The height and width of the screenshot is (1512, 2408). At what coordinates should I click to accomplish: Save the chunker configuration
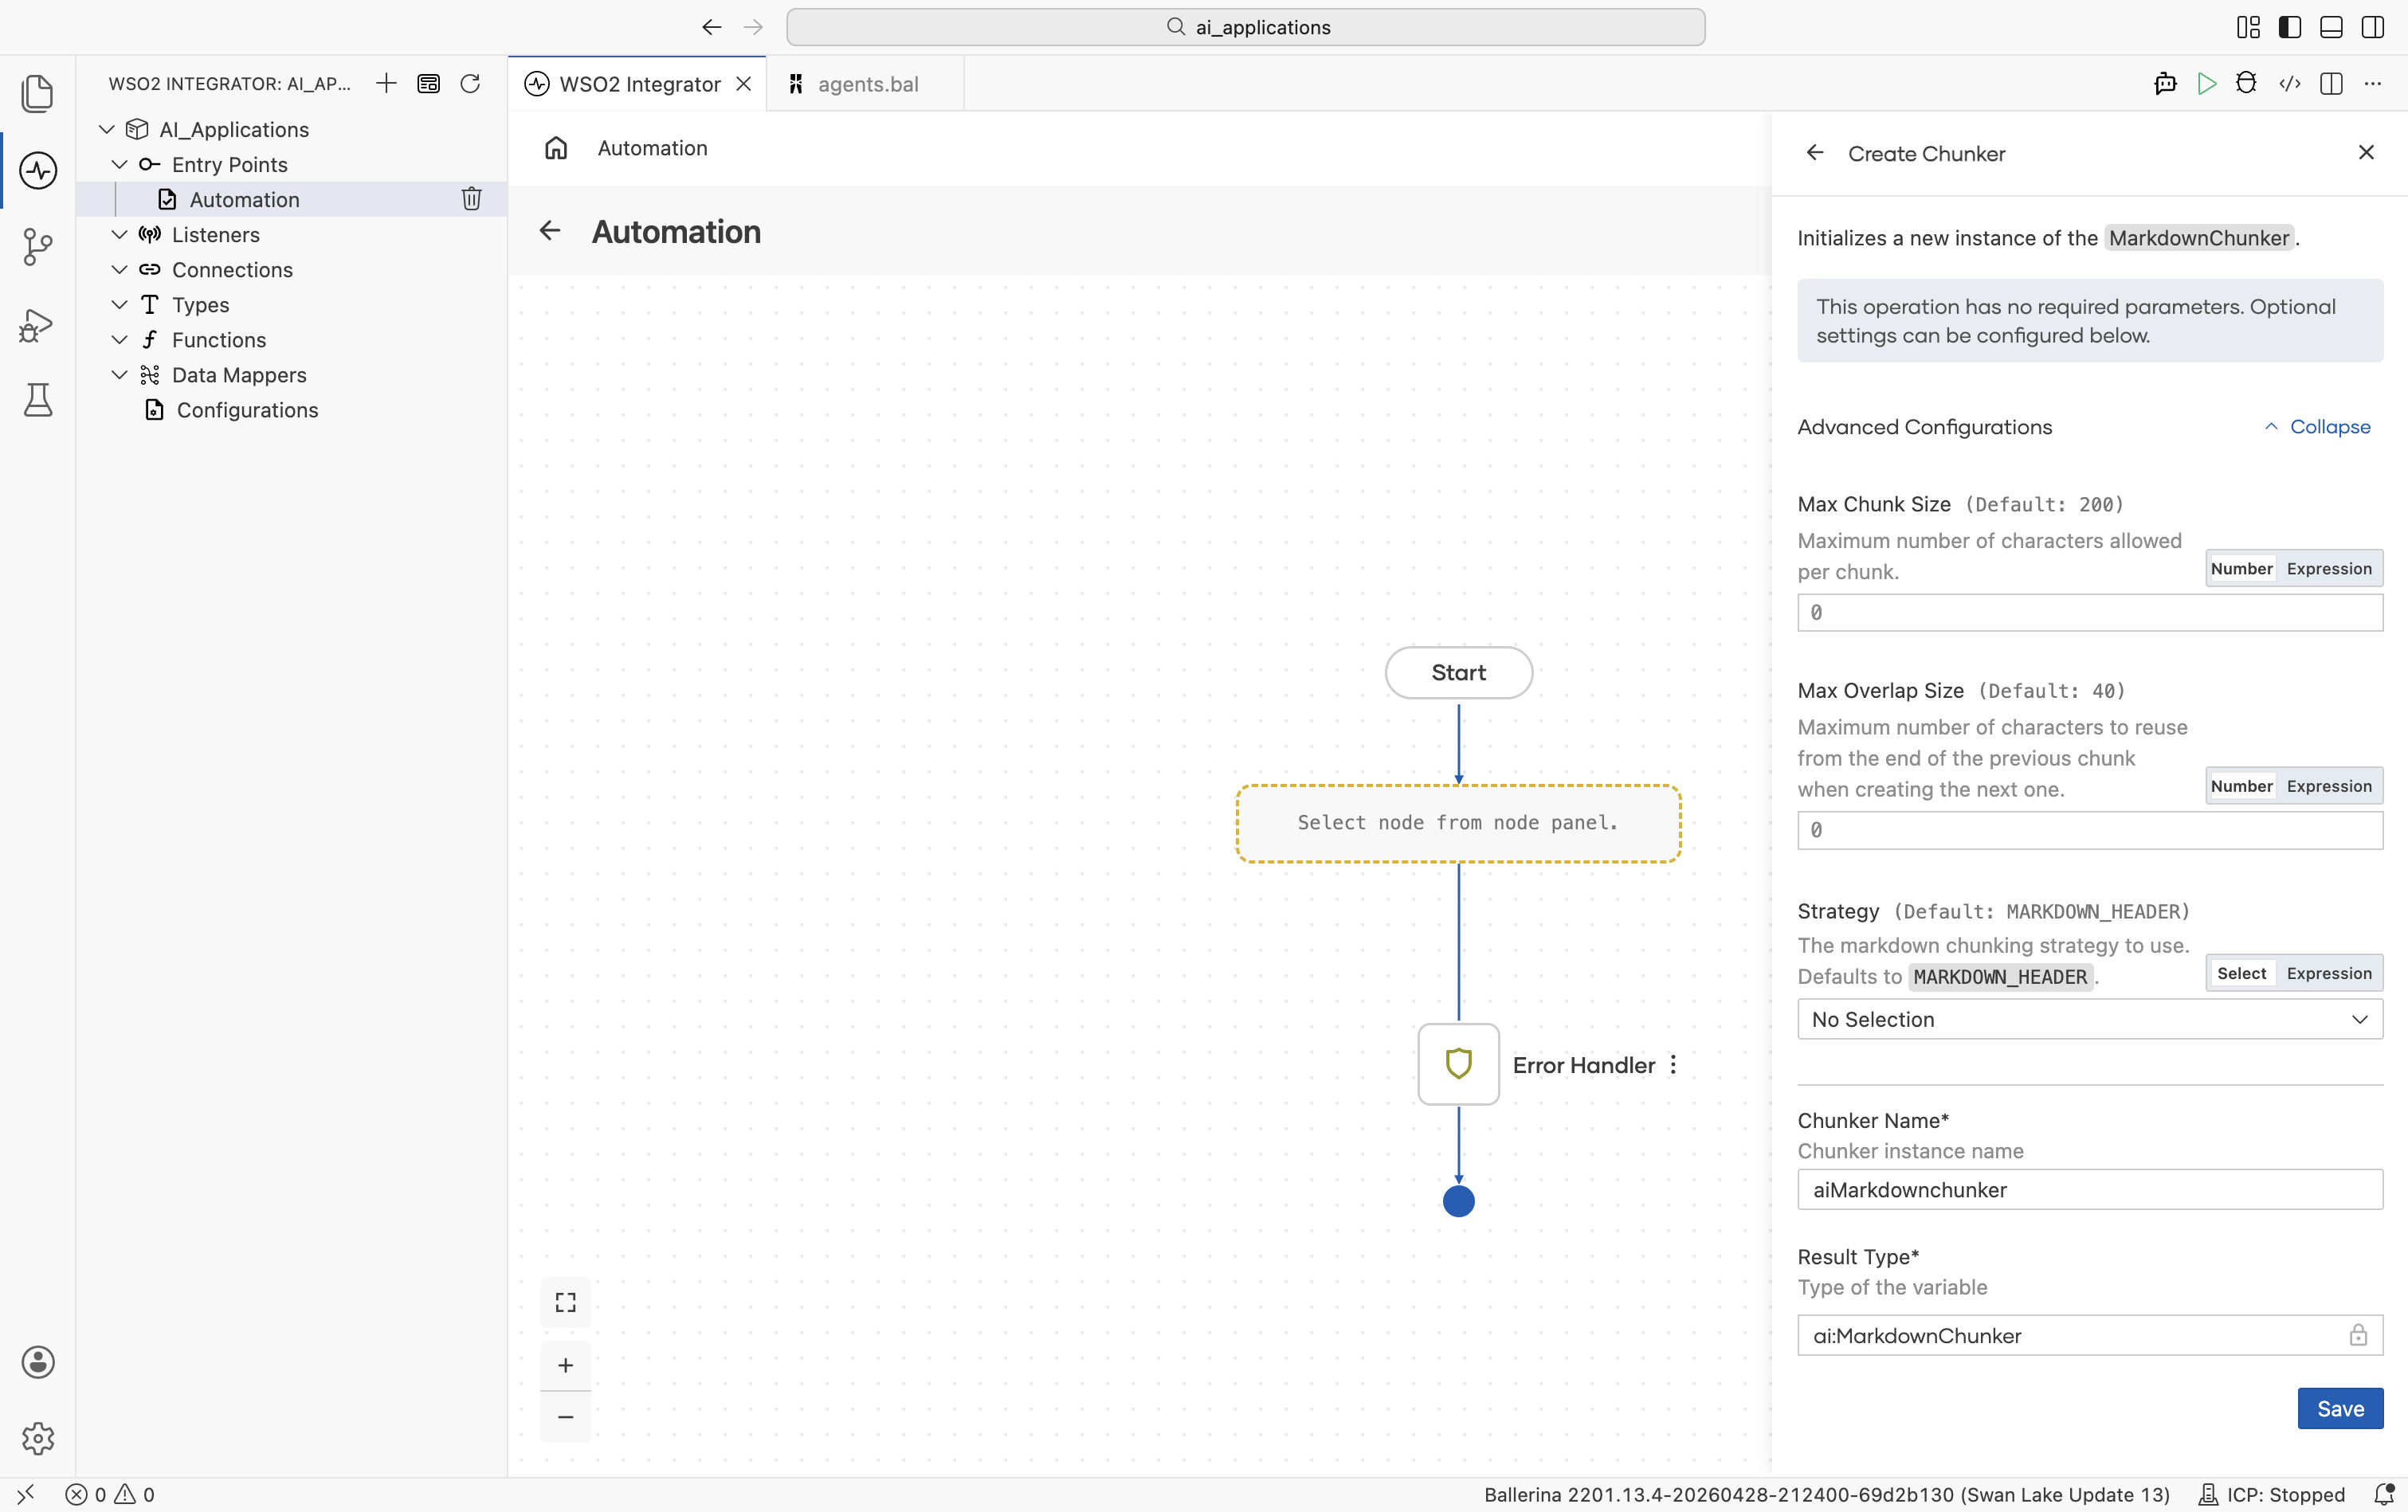[2340, 1408]
